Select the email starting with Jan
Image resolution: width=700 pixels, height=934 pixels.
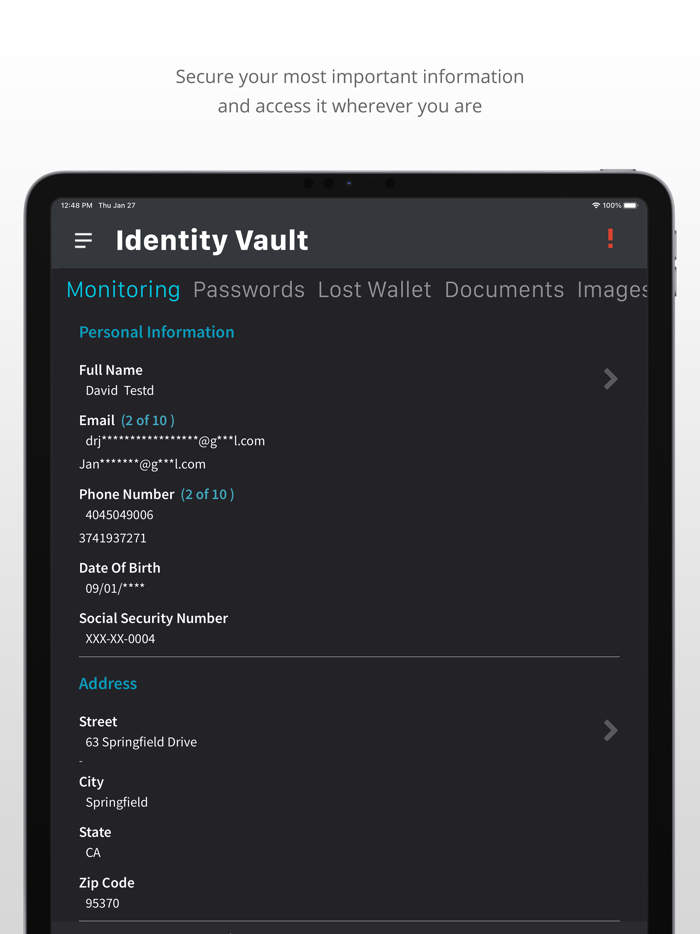point(142,465)
